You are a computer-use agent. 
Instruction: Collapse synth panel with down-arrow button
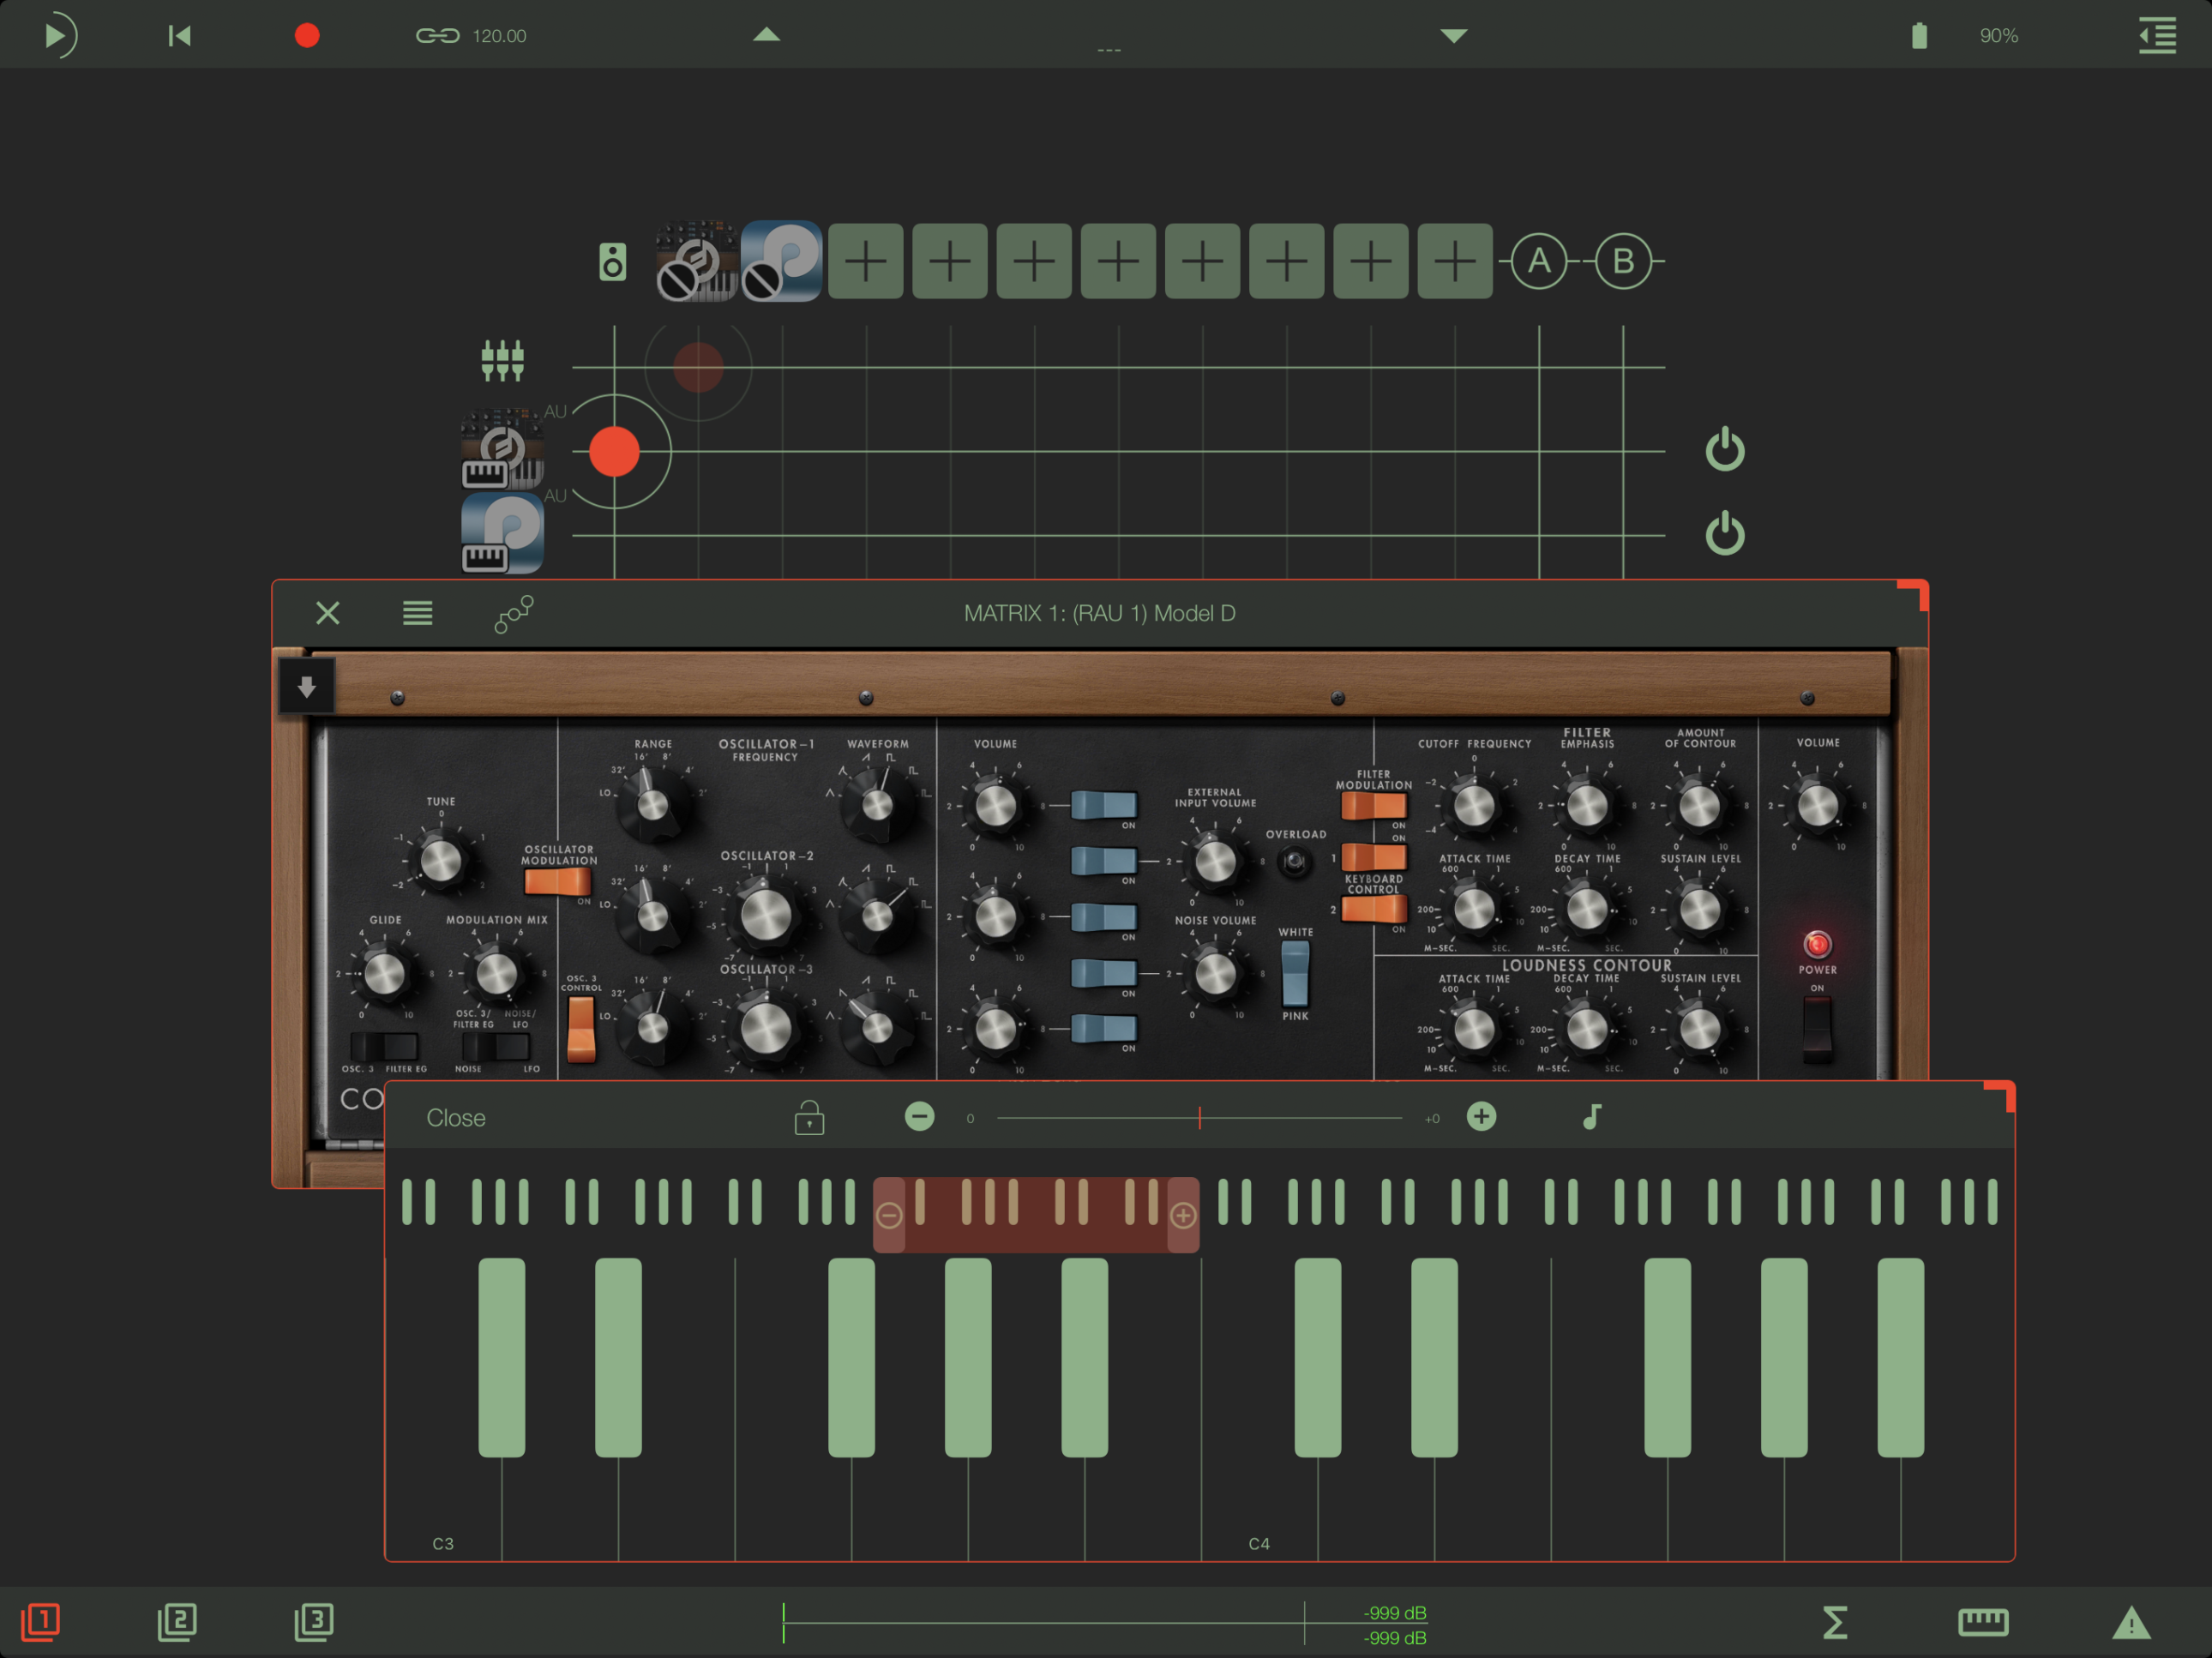[307, 686]
